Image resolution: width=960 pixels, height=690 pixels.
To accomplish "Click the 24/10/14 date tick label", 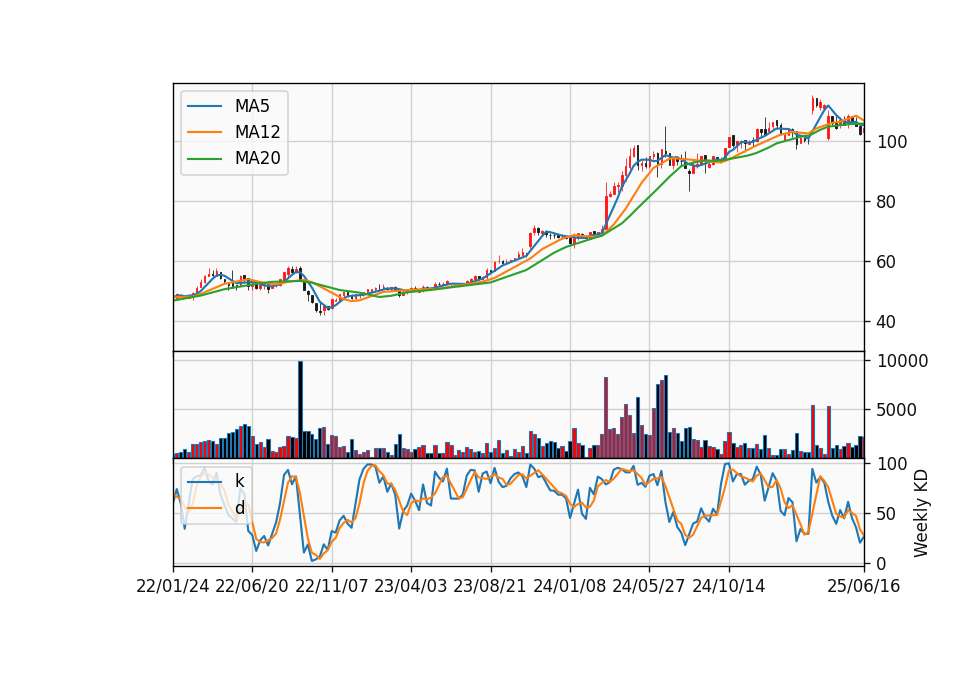I will point(729,587).
